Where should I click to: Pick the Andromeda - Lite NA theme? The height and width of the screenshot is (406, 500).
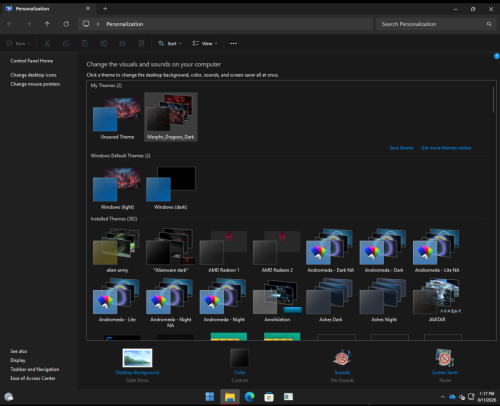click(437, 251)
